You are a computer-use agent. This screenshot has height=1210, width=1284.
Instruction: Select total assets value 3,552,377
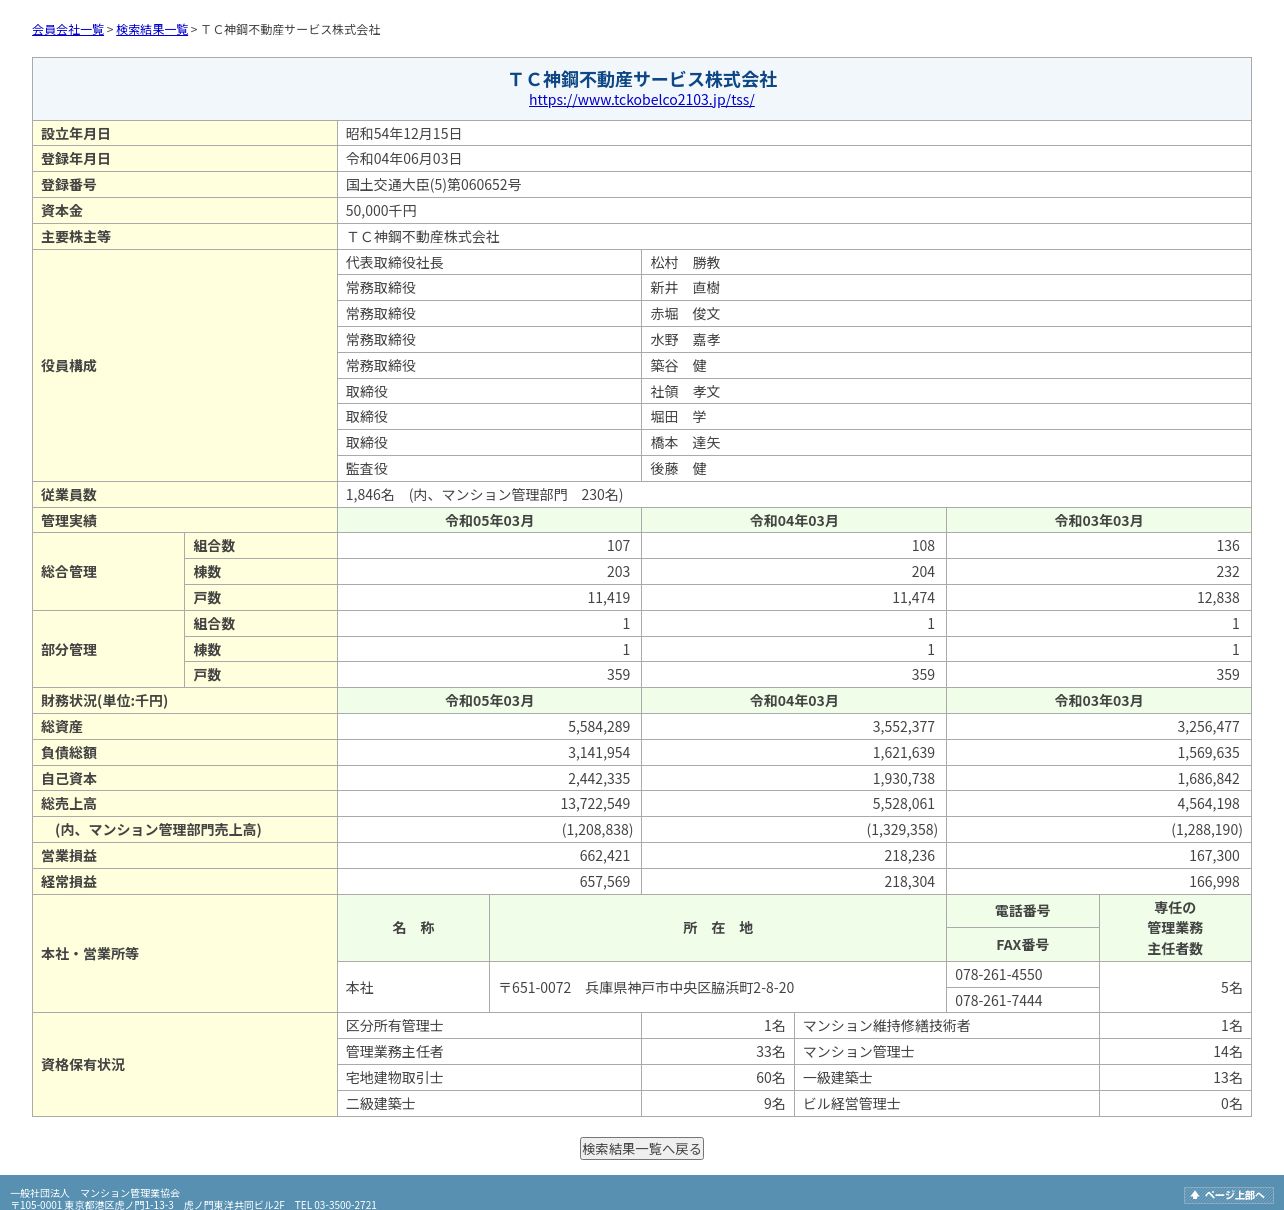pyautogui.click(x=904, y=727)
